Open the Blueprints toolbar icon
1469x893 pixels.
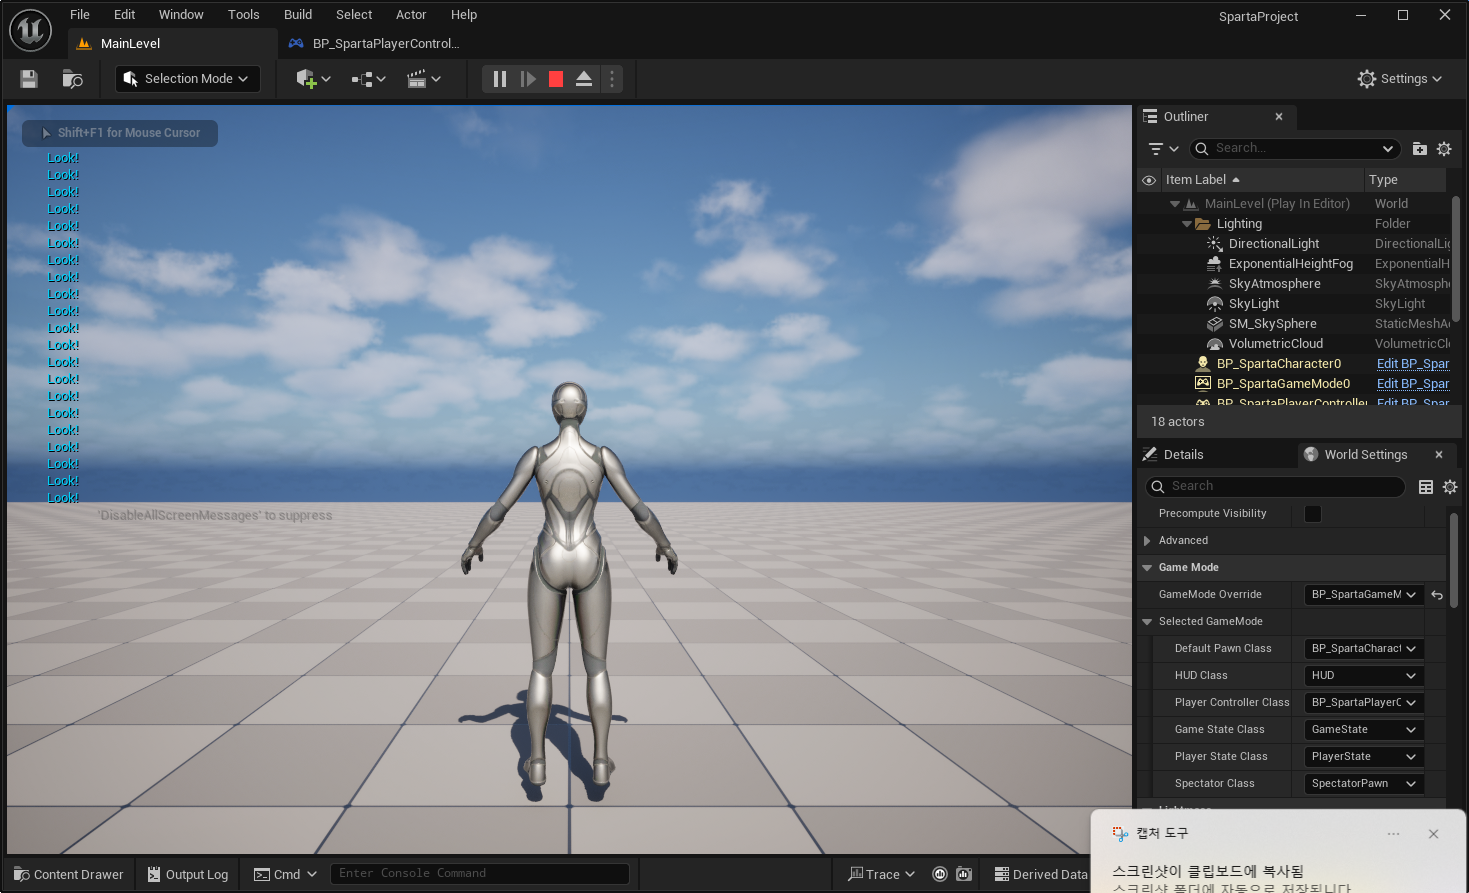(x=368, y=79)
